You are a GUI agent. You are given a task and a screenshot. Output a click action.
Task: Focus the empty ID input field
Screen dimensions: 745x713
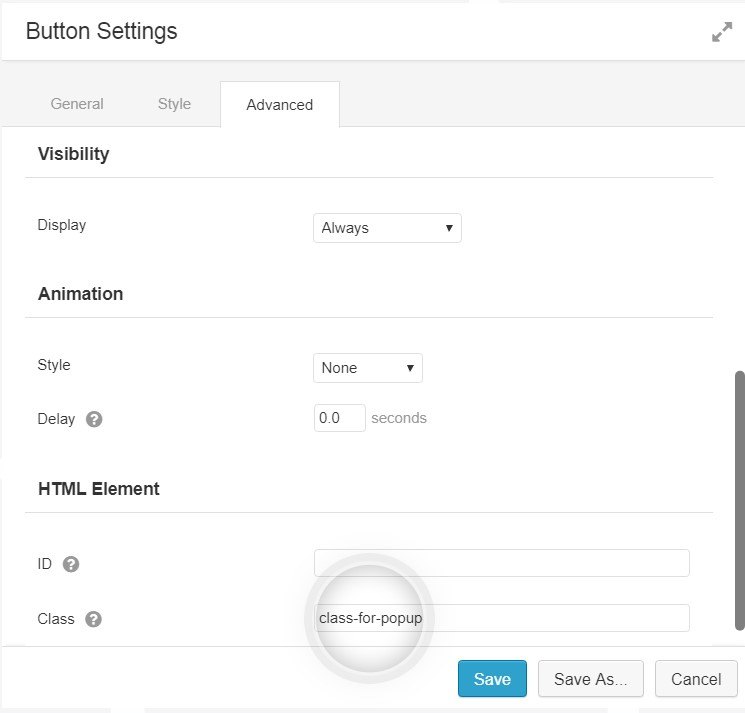pyautogui.click(x=502, y=563)
